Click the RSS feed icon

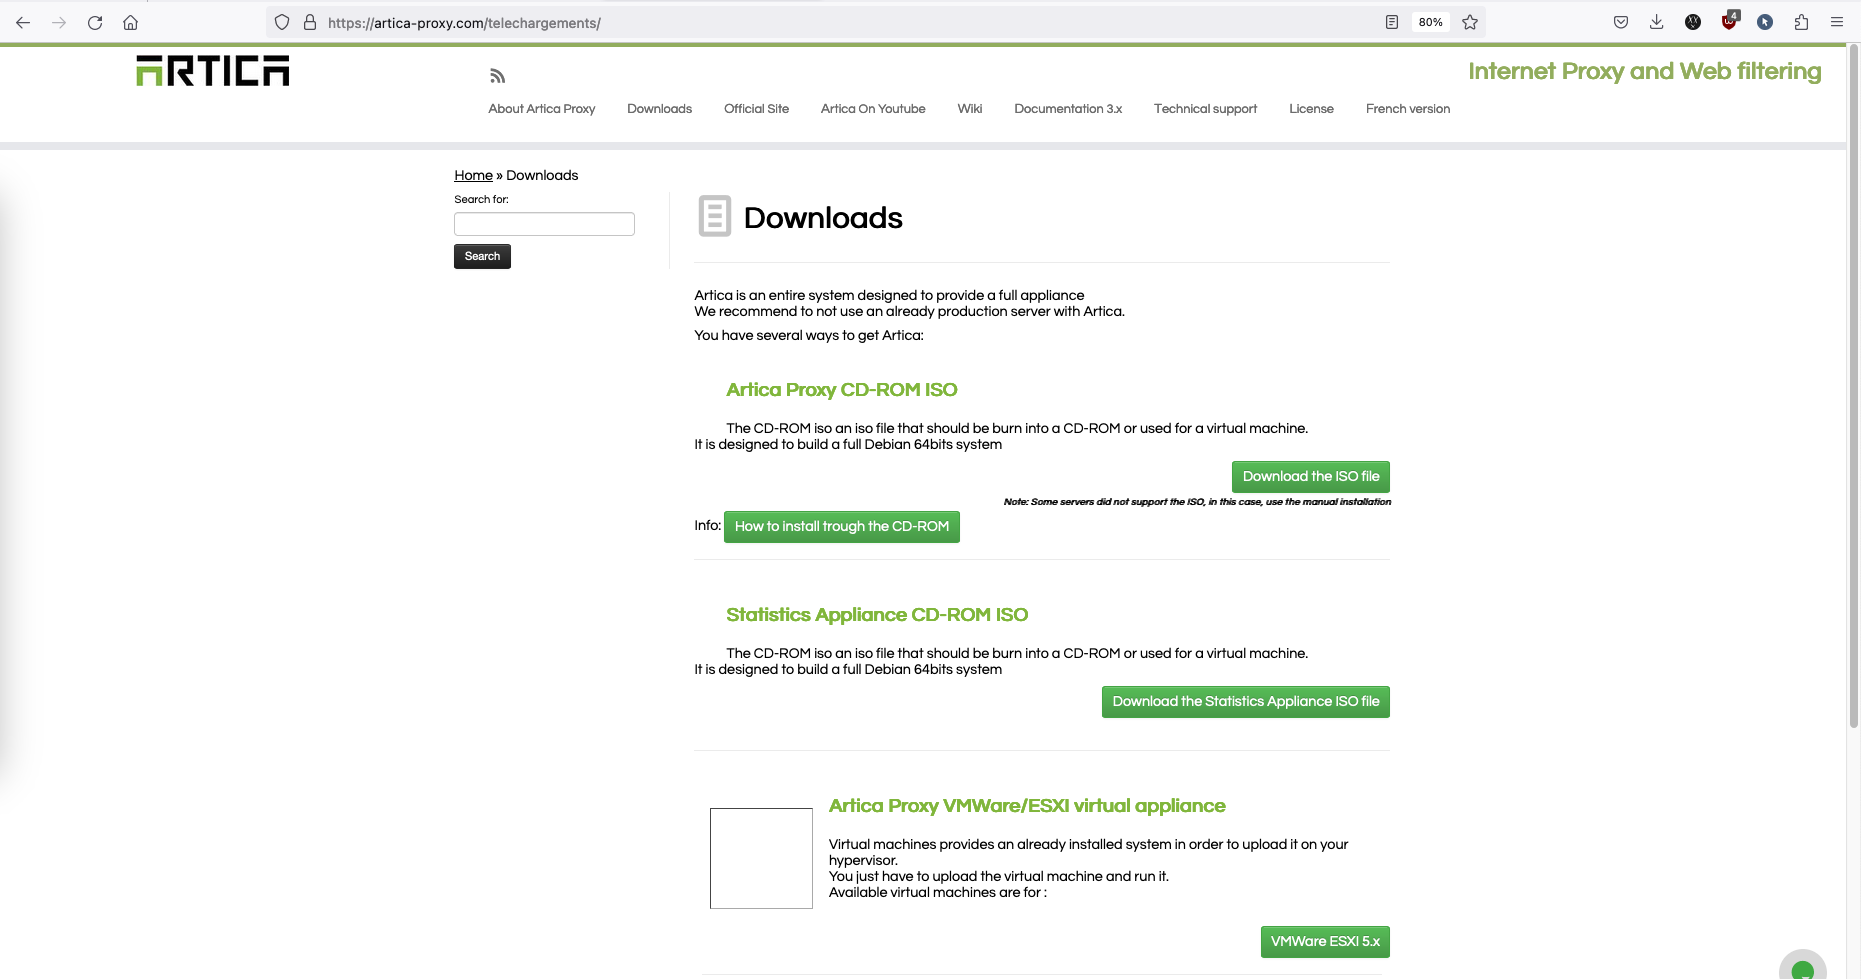click(497, 76)
